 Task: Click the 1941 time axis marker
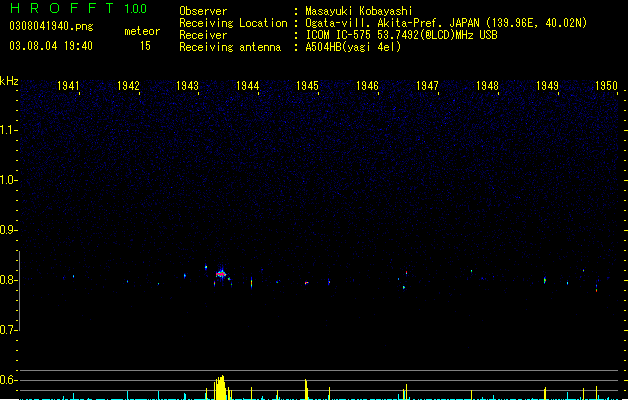tap(68, 86)
